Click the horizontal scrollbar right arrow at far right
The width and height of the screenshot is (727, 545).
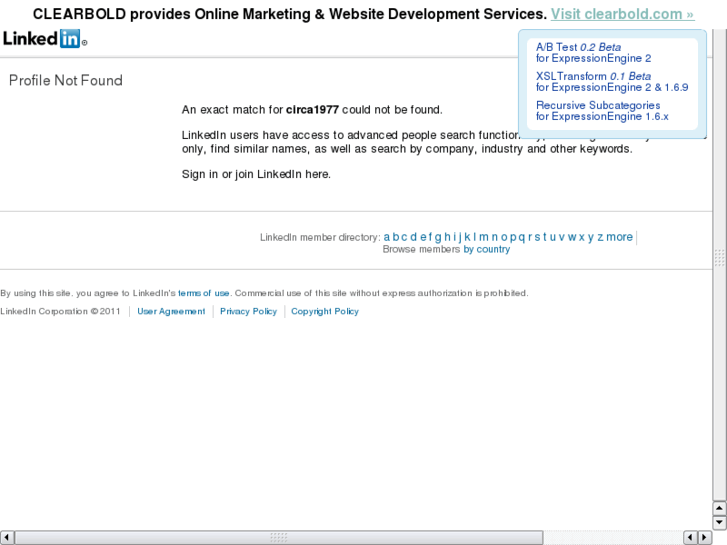[x=705, y=538]
